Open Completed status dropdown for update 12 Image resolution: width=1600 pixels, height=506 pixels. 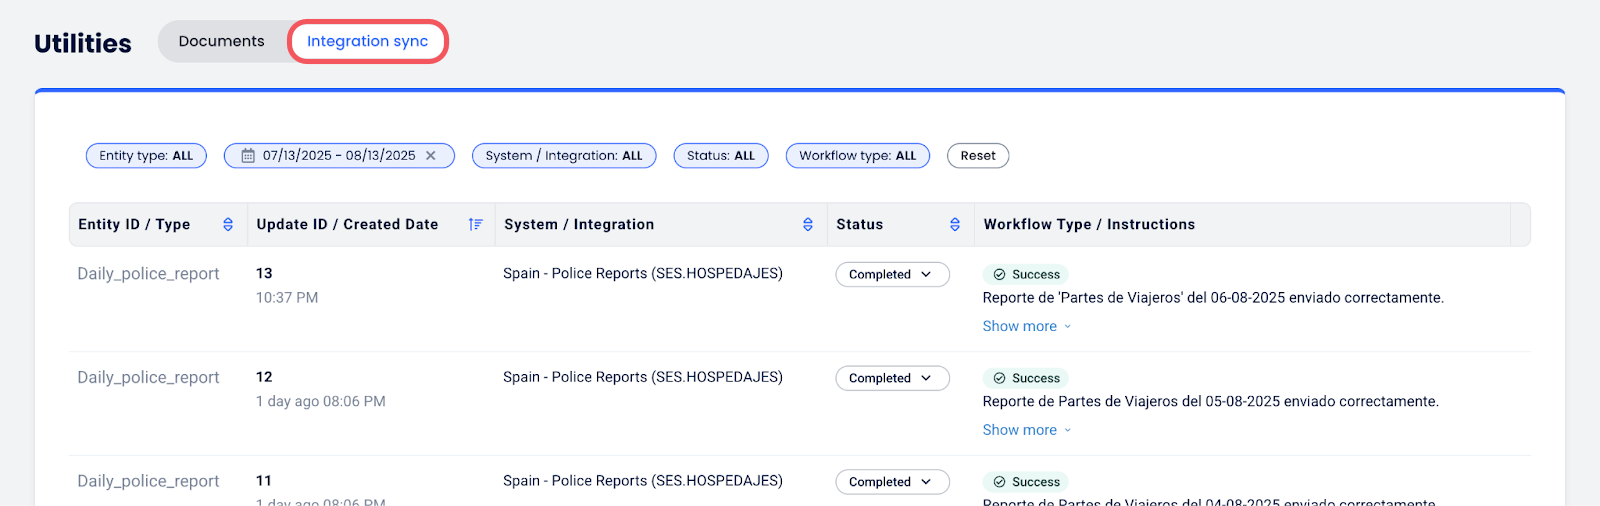[x=892, y=379]
